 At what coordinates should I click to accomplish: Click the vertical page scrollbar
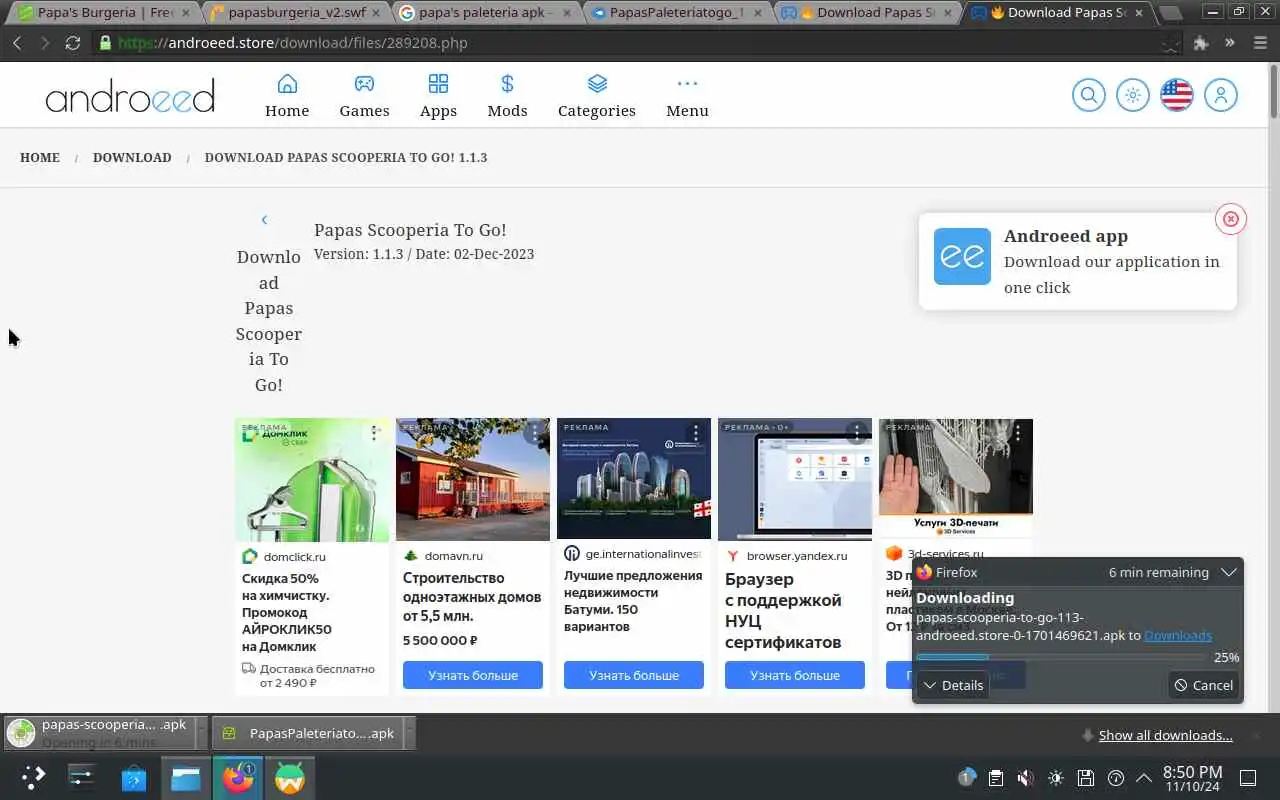click(x=1273, y=90)
